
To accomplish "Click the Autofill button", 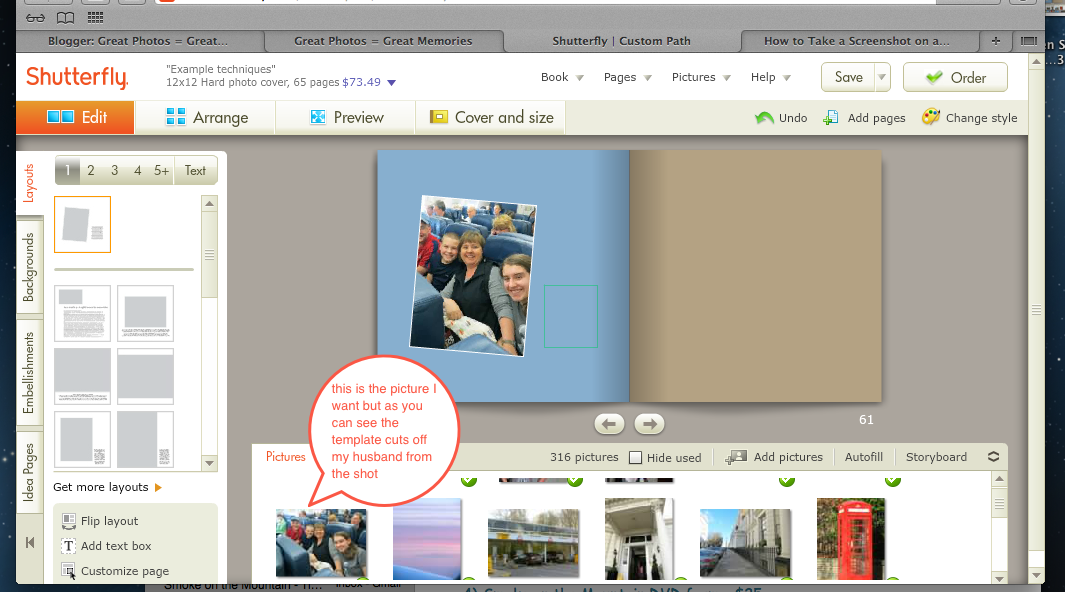I will pos(864,457).
